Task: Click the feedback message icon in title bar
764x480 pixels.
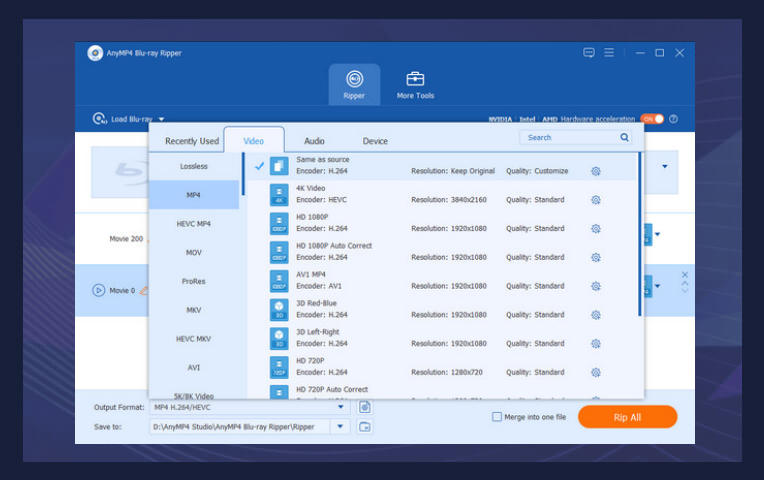Action: 589,52
